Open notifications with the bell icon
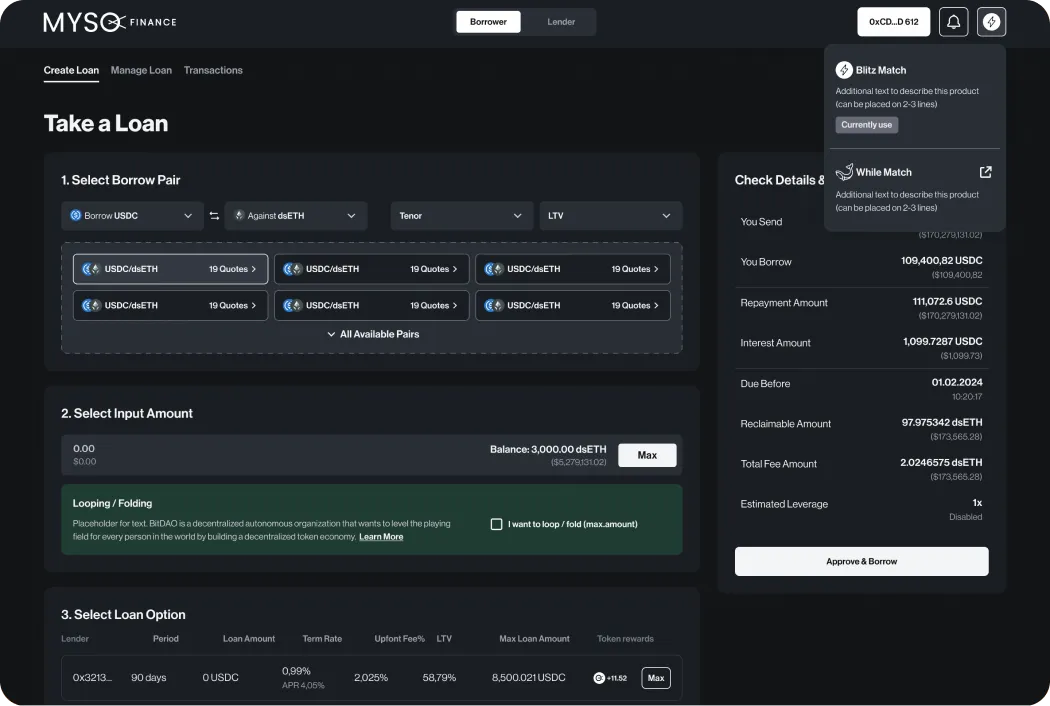This screenshot has height=706, width=1050. click(x=953, y=21)
